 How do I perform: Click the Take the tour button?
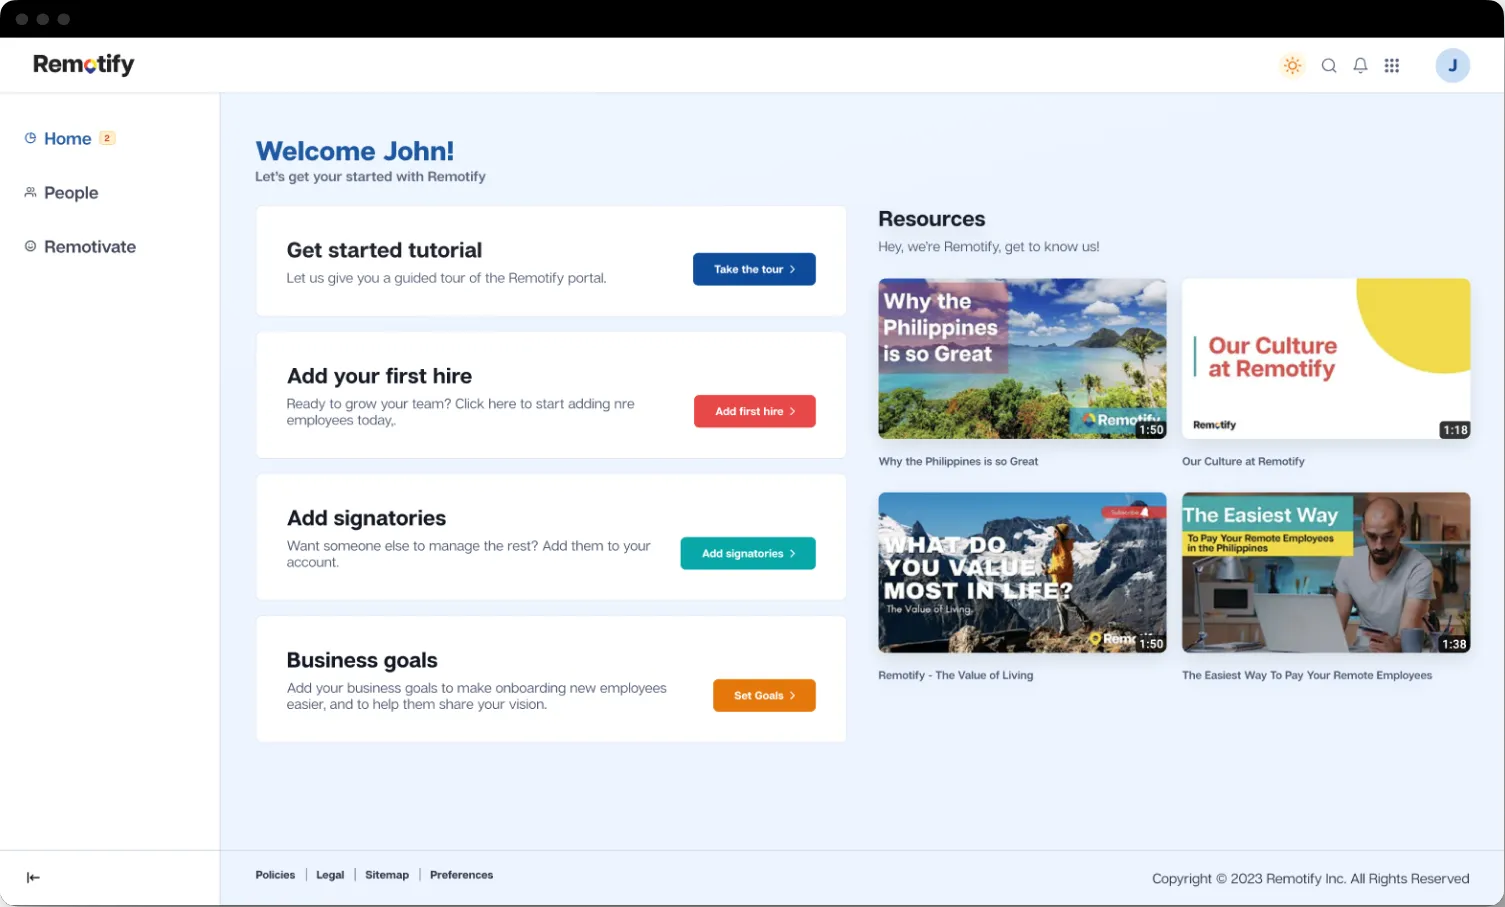point(754,269)
